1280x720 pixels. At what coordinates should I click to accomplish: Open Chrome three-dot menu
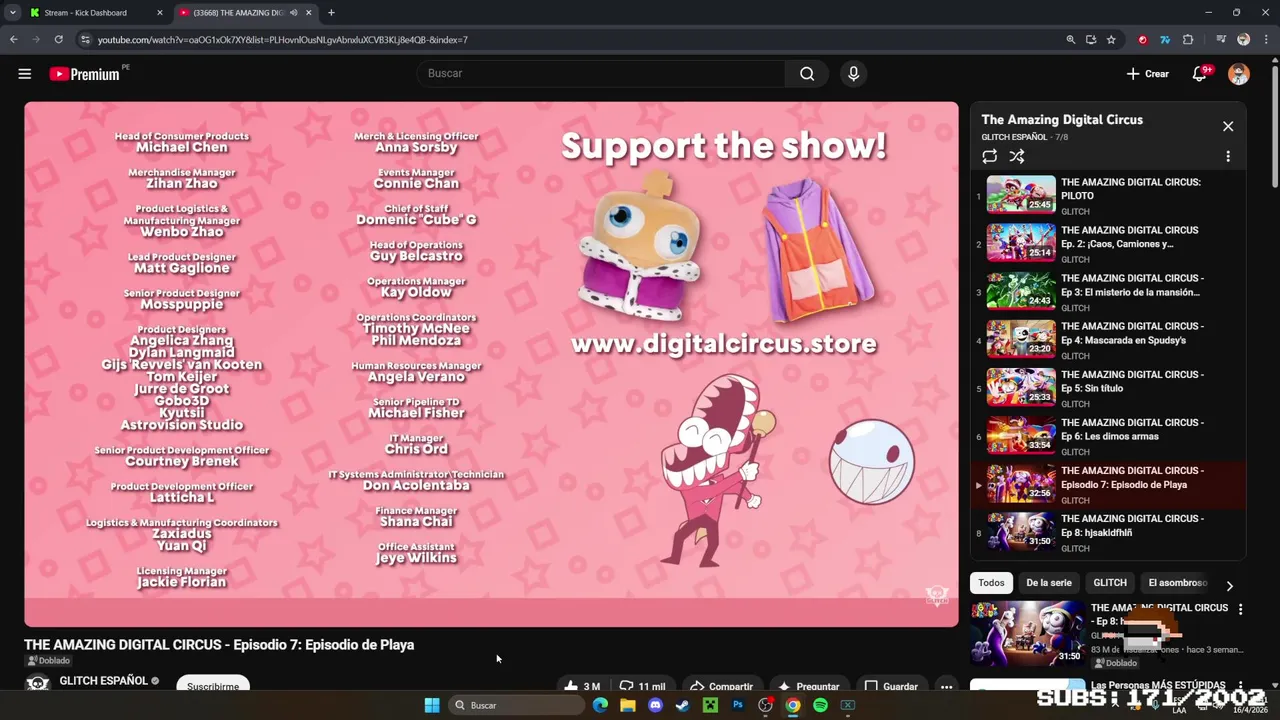click(1265, 40)
